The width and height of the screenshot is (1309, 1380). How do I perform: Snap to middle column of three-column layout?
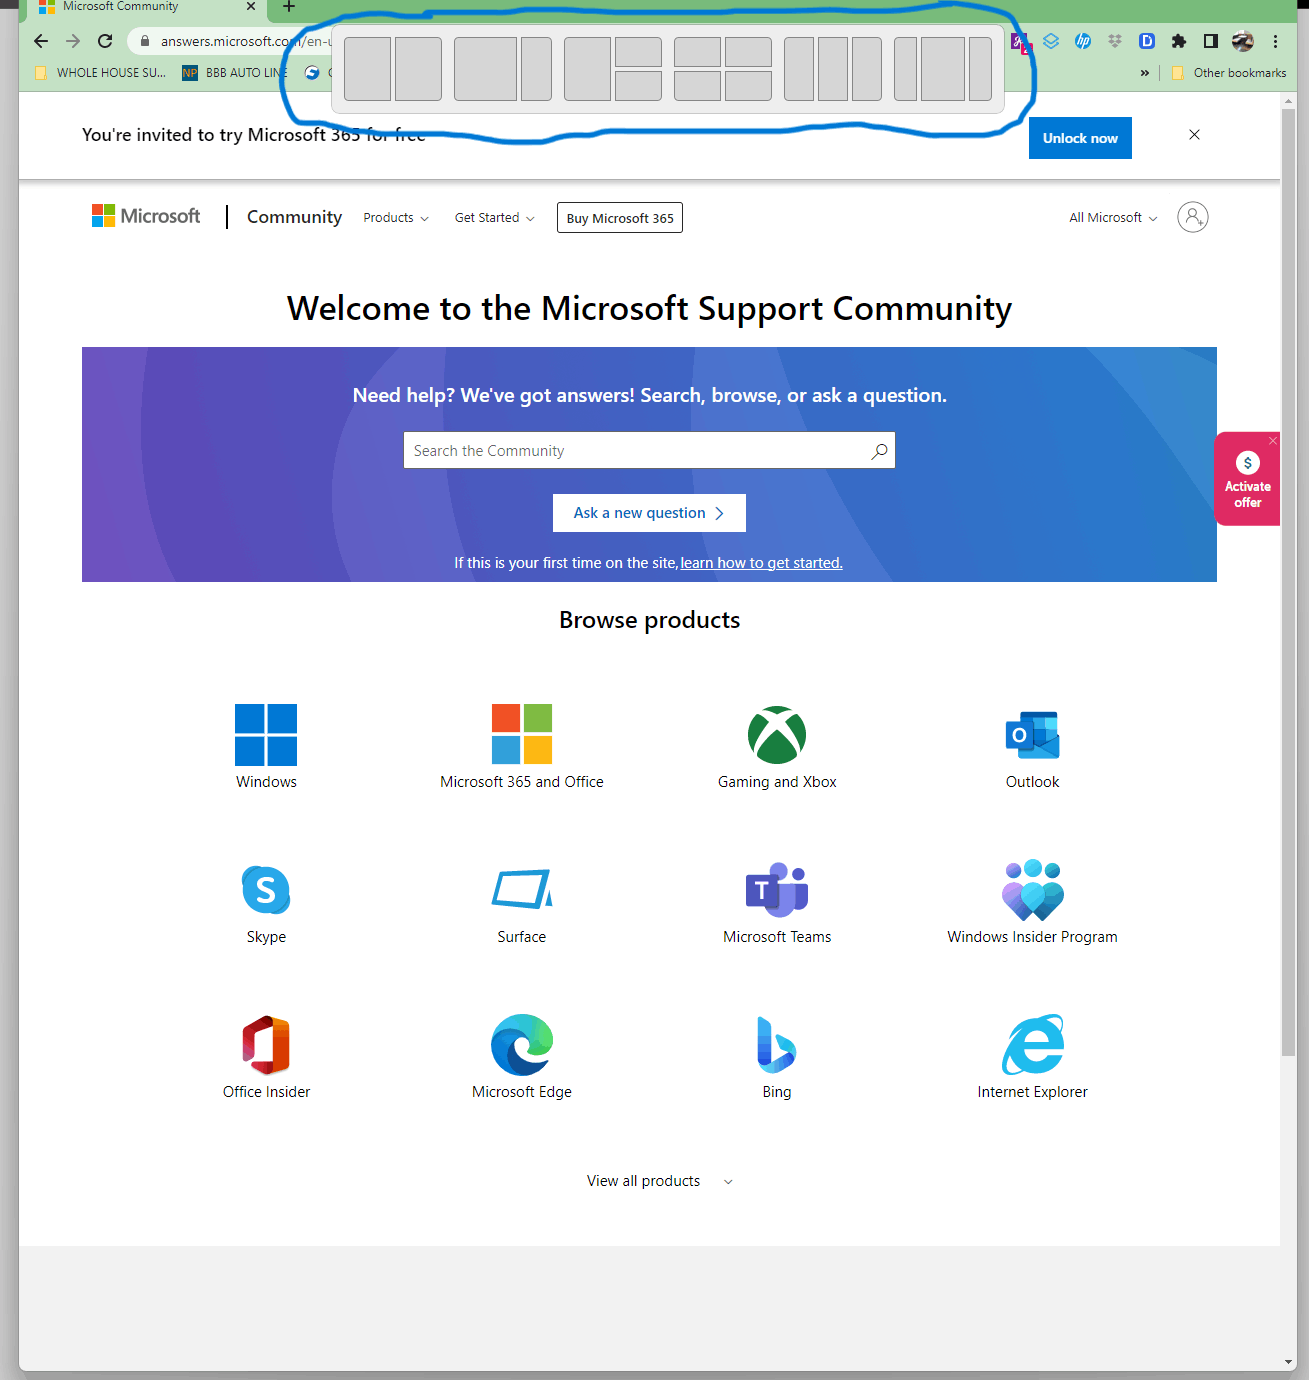[x=833, y=69]
